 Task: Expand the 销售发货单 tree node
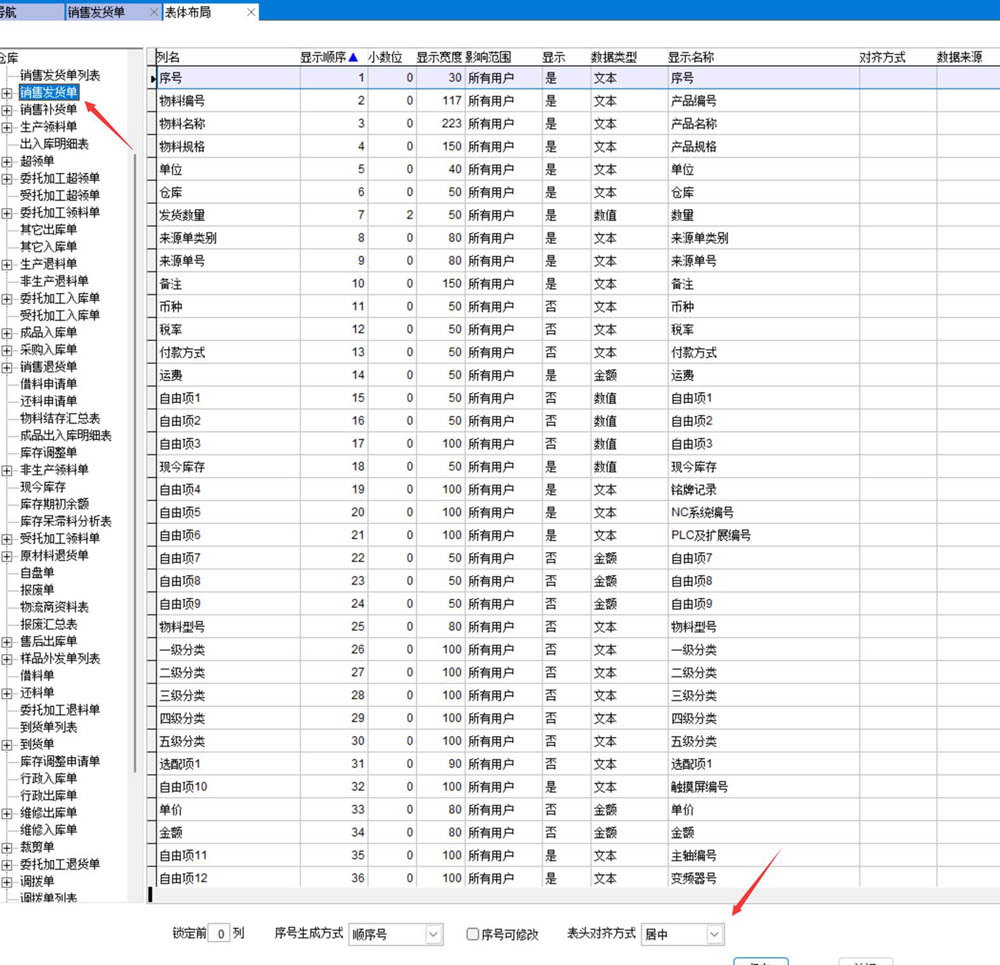(7, 93)
